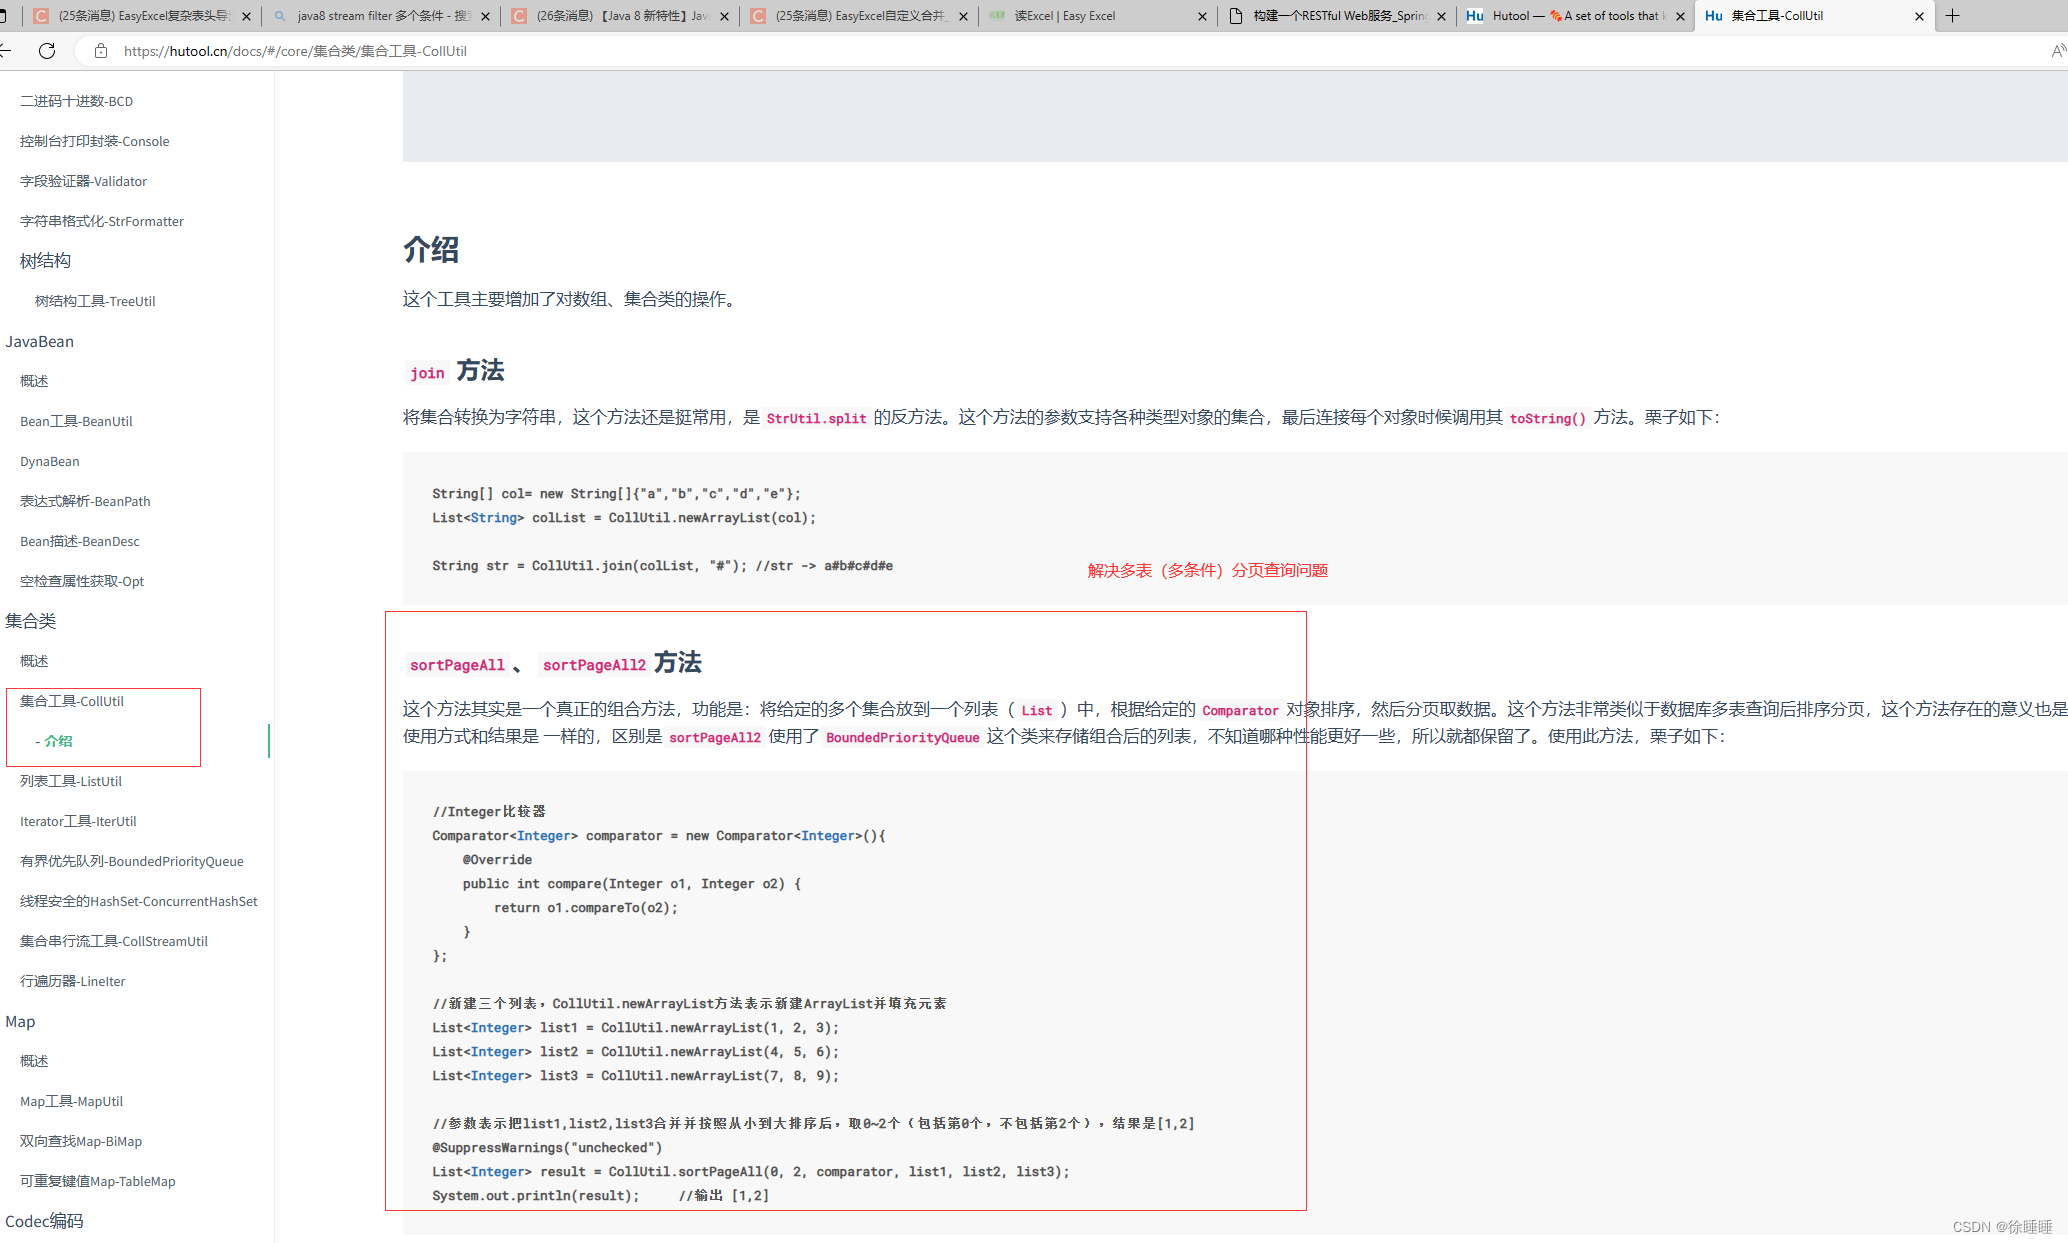Open 双向查找Map-BiMap sidebar link
Image resolution: width=2068 pixels, height=1243 pixels.
coord(81,1141)
